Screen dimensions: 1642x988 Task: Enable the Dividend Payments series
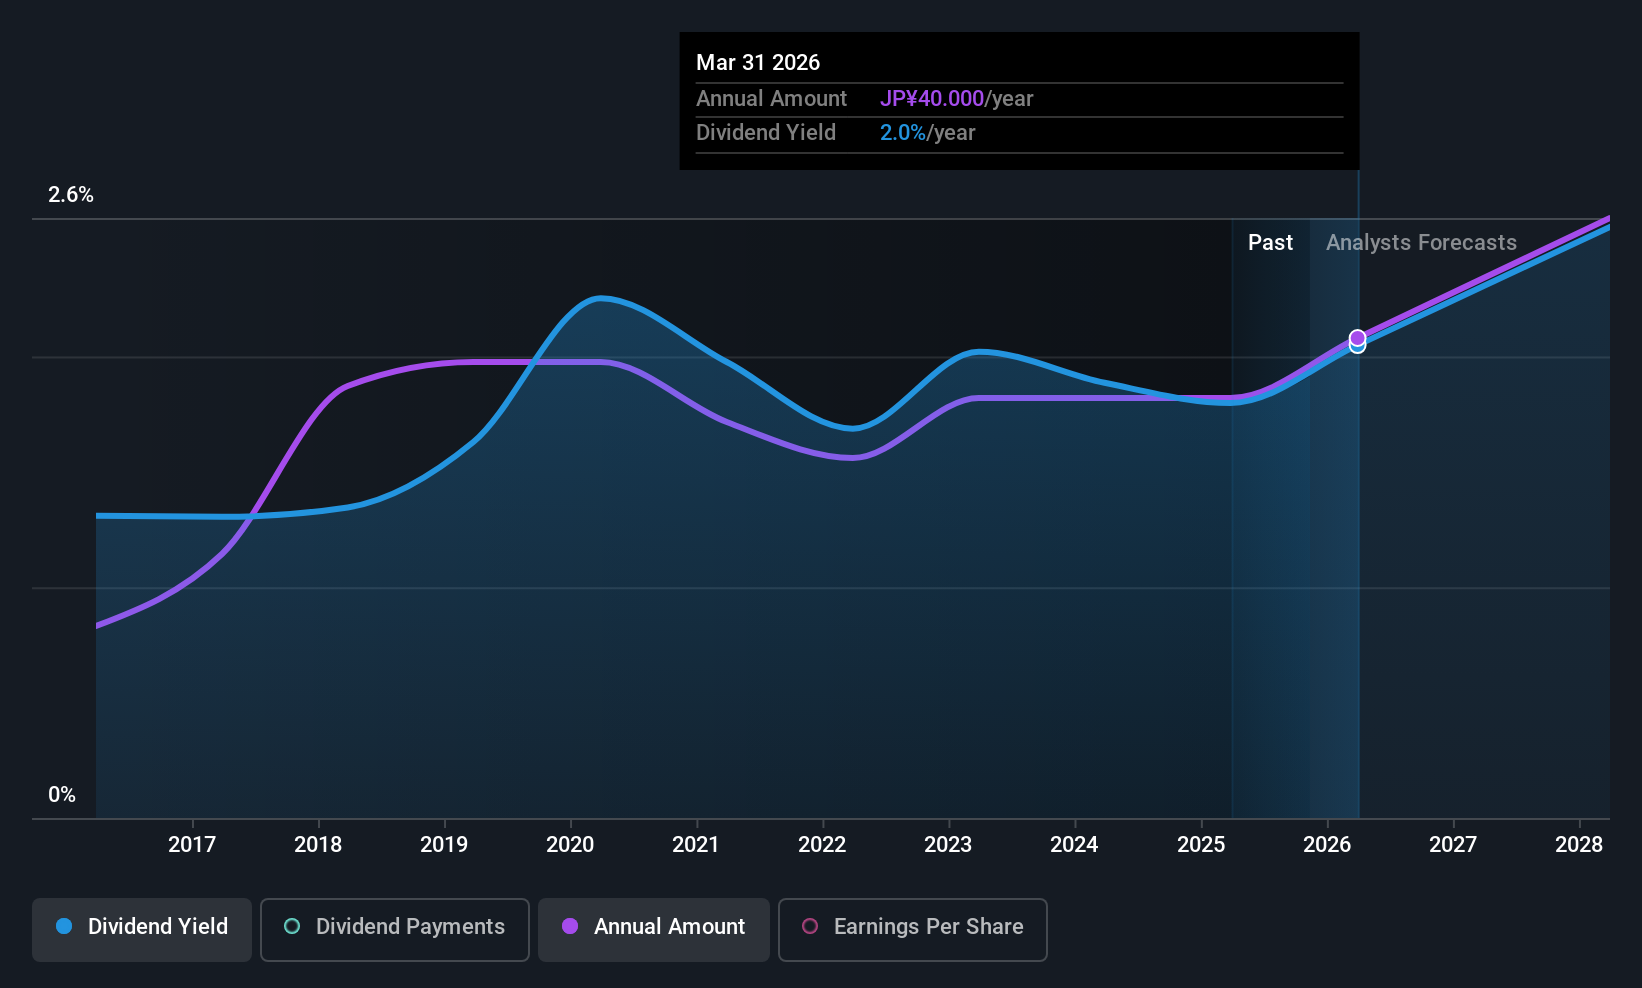pyautogui.click(x=395, y=927)
